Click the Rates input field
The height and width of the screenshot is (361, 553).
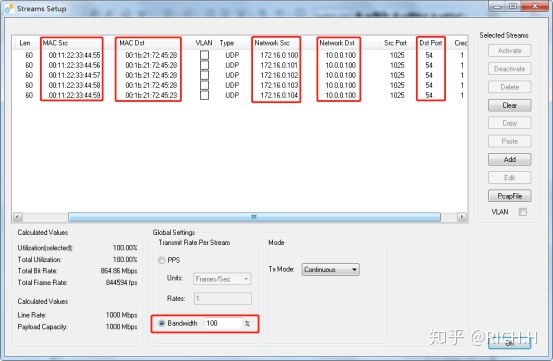click(223, 299)
